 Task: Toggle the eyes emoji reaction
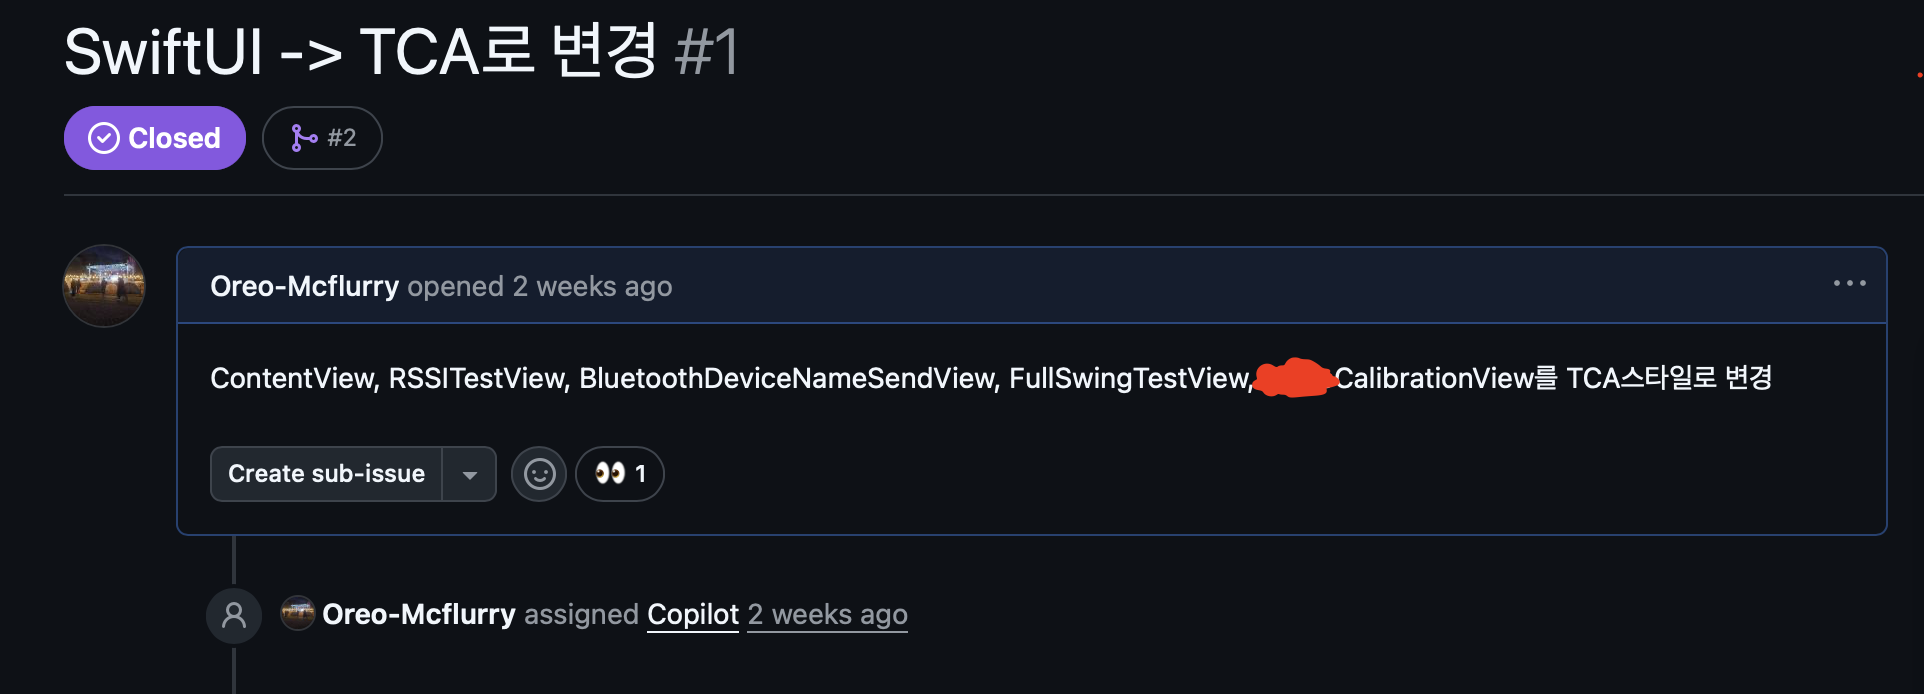tap(620, 474)
